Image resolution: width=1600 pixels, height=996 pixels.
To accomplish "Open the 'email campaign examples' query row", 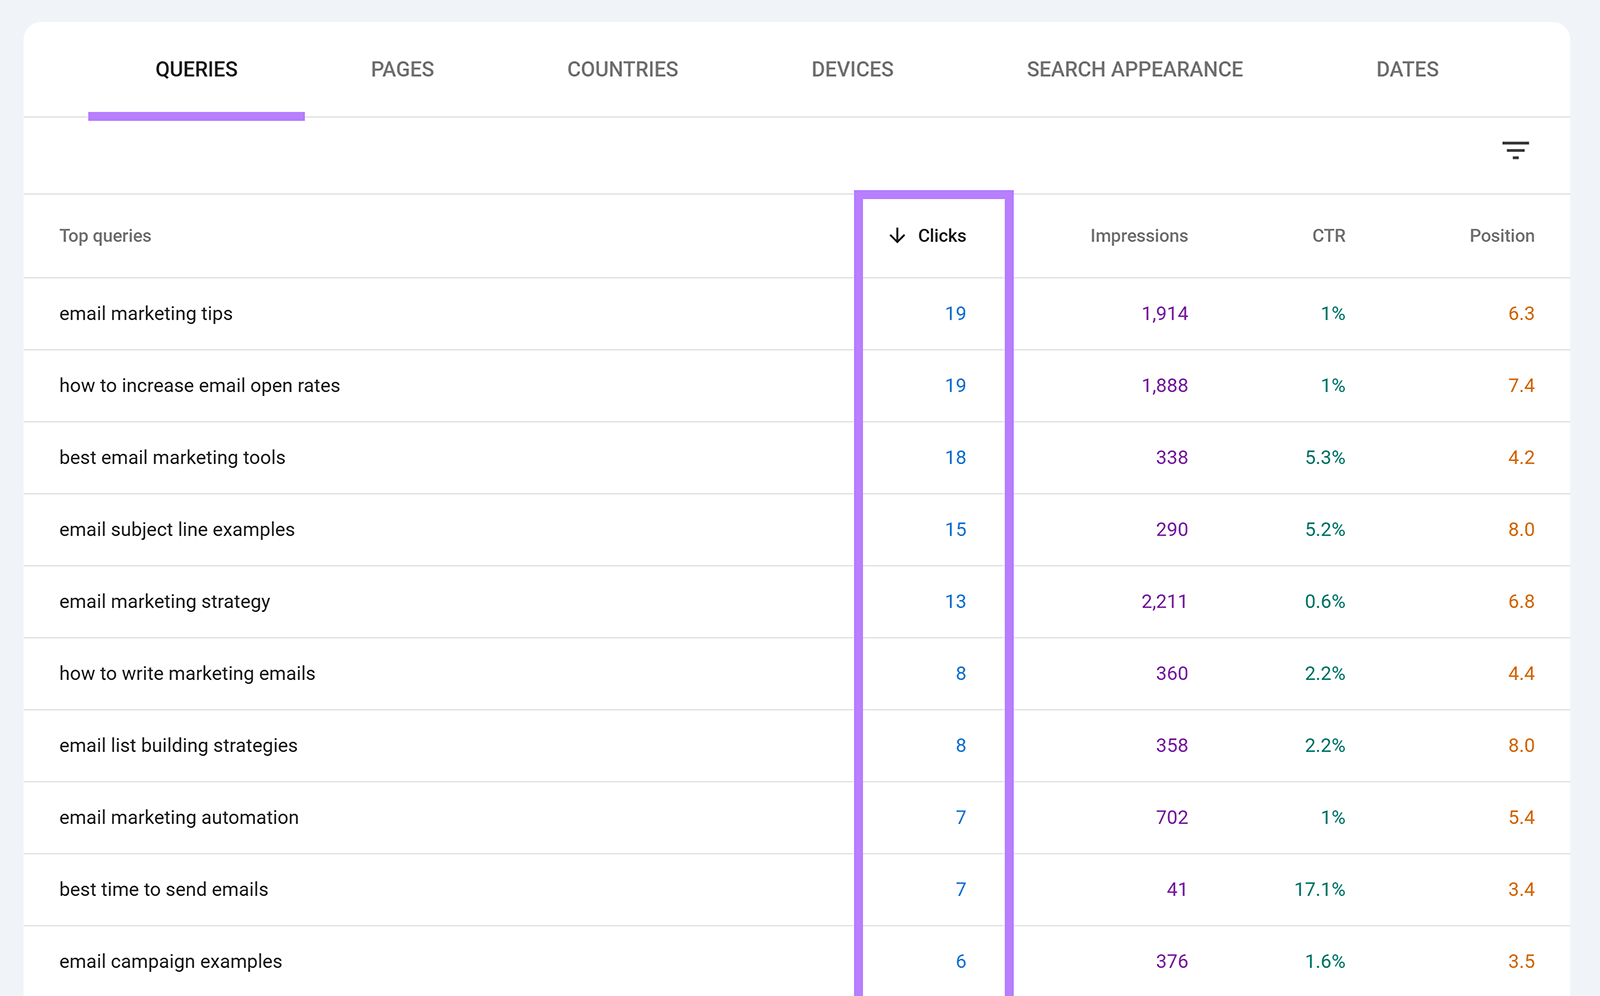I will pyautogui.click(x=170, y=961).
